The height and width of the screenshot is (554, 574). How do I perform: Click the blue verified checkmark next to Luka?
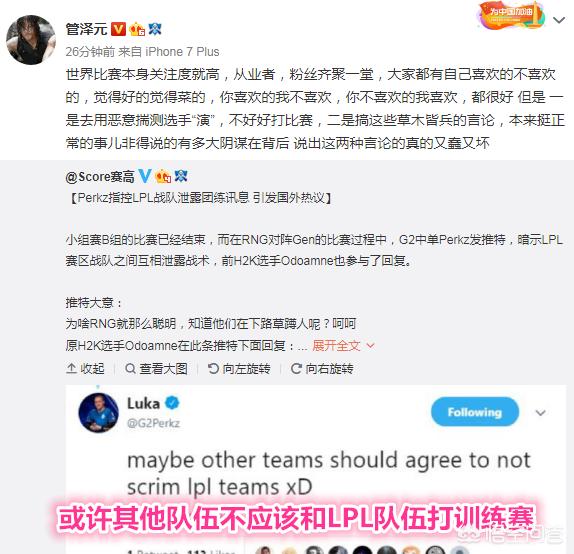pyautogui.click(x=172, y=403)
